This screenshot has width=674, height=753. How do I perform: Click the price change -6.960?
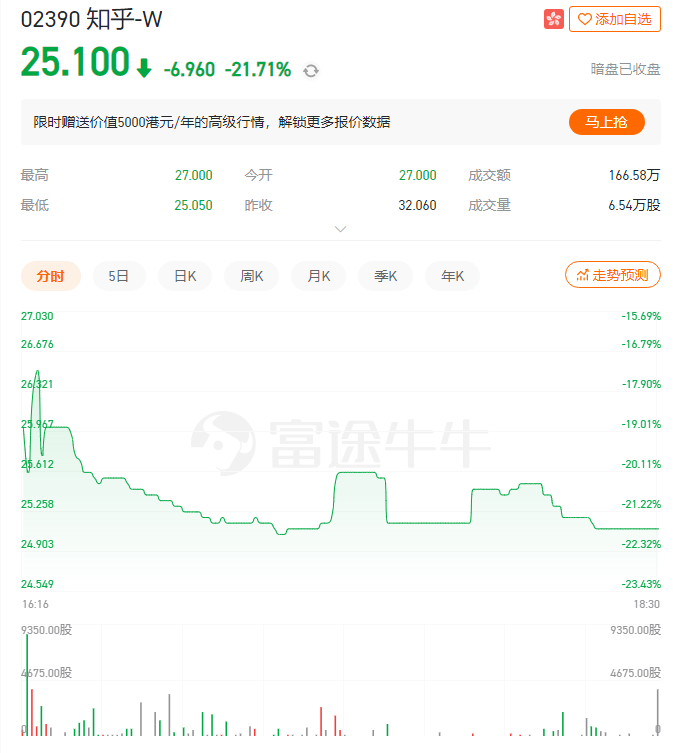pyautogui.click(x=189, y=70)
